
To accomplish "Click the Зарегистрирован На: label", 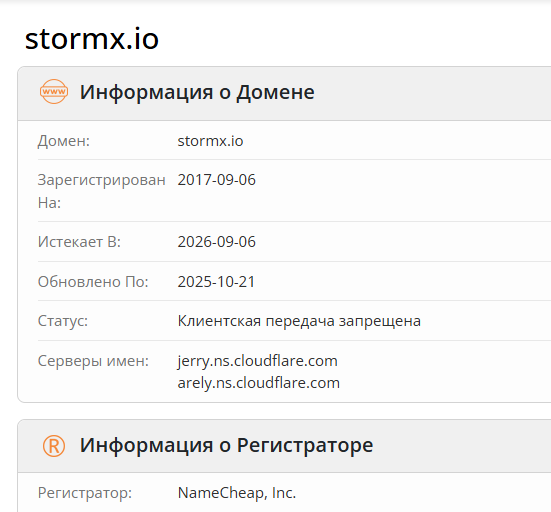I will pyautogui.click(x=102, y=191).
